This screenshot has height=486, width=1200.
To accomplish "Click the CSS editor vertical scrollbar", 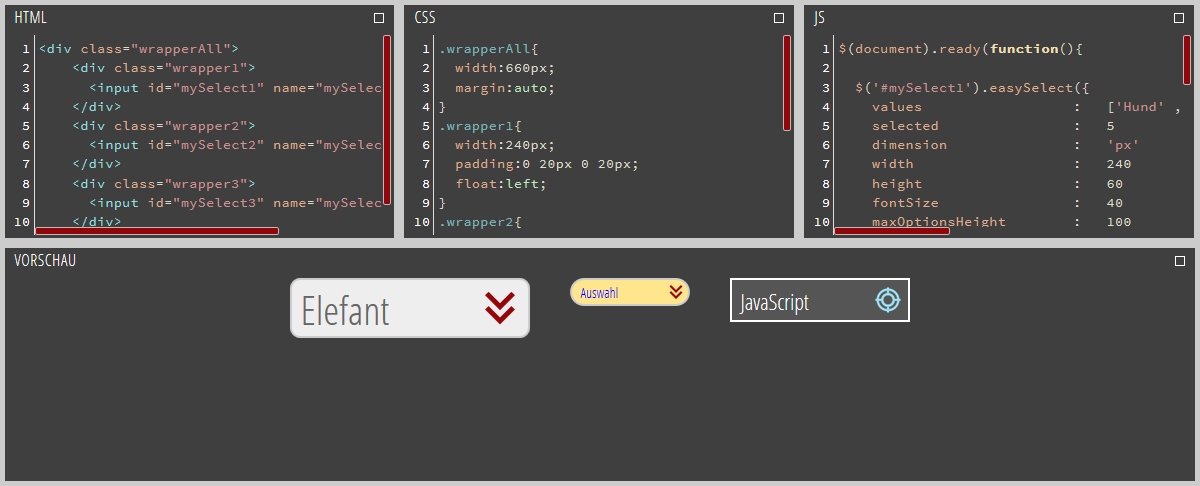I will pos(787,83).
